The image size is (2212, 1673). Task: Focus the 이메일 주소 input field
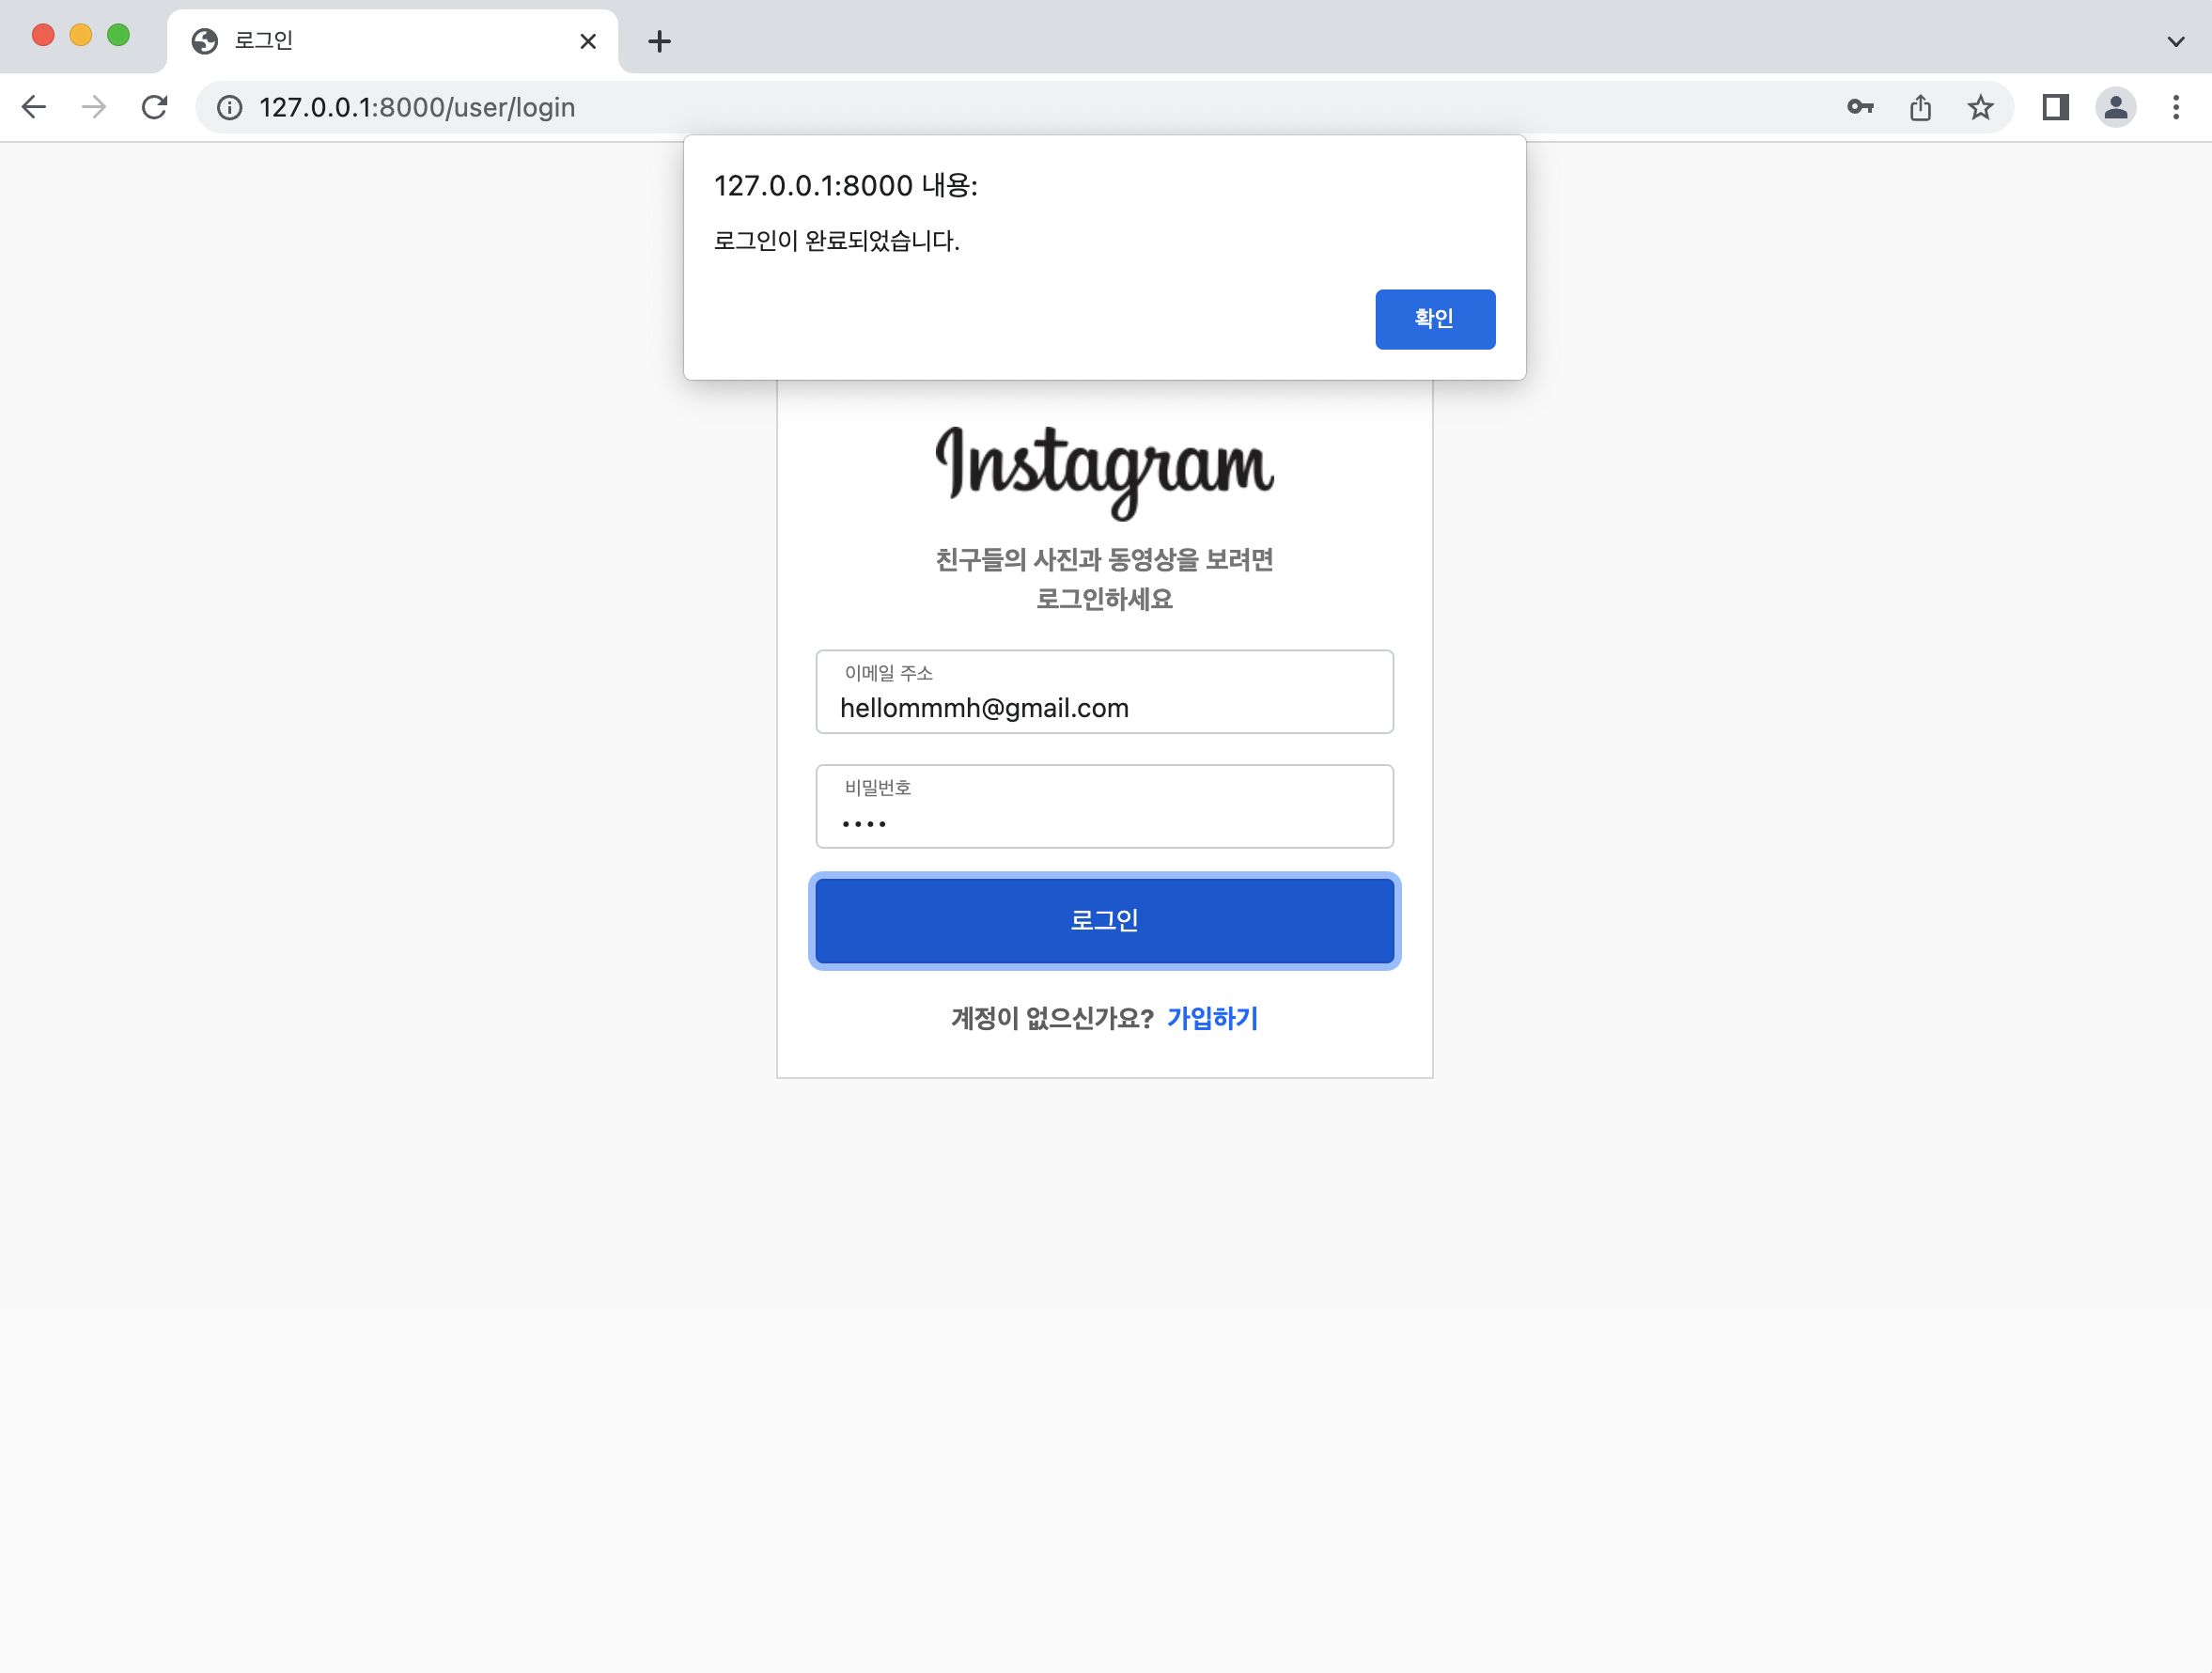pyautogui.click(x=1104, y=691)
